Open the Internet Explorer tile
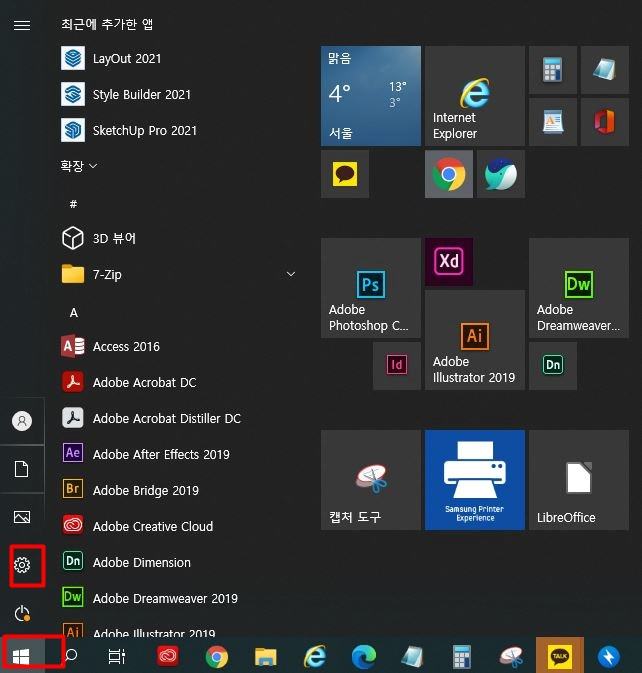The width and height of the screenshot is (642, 673). [475, 96]
